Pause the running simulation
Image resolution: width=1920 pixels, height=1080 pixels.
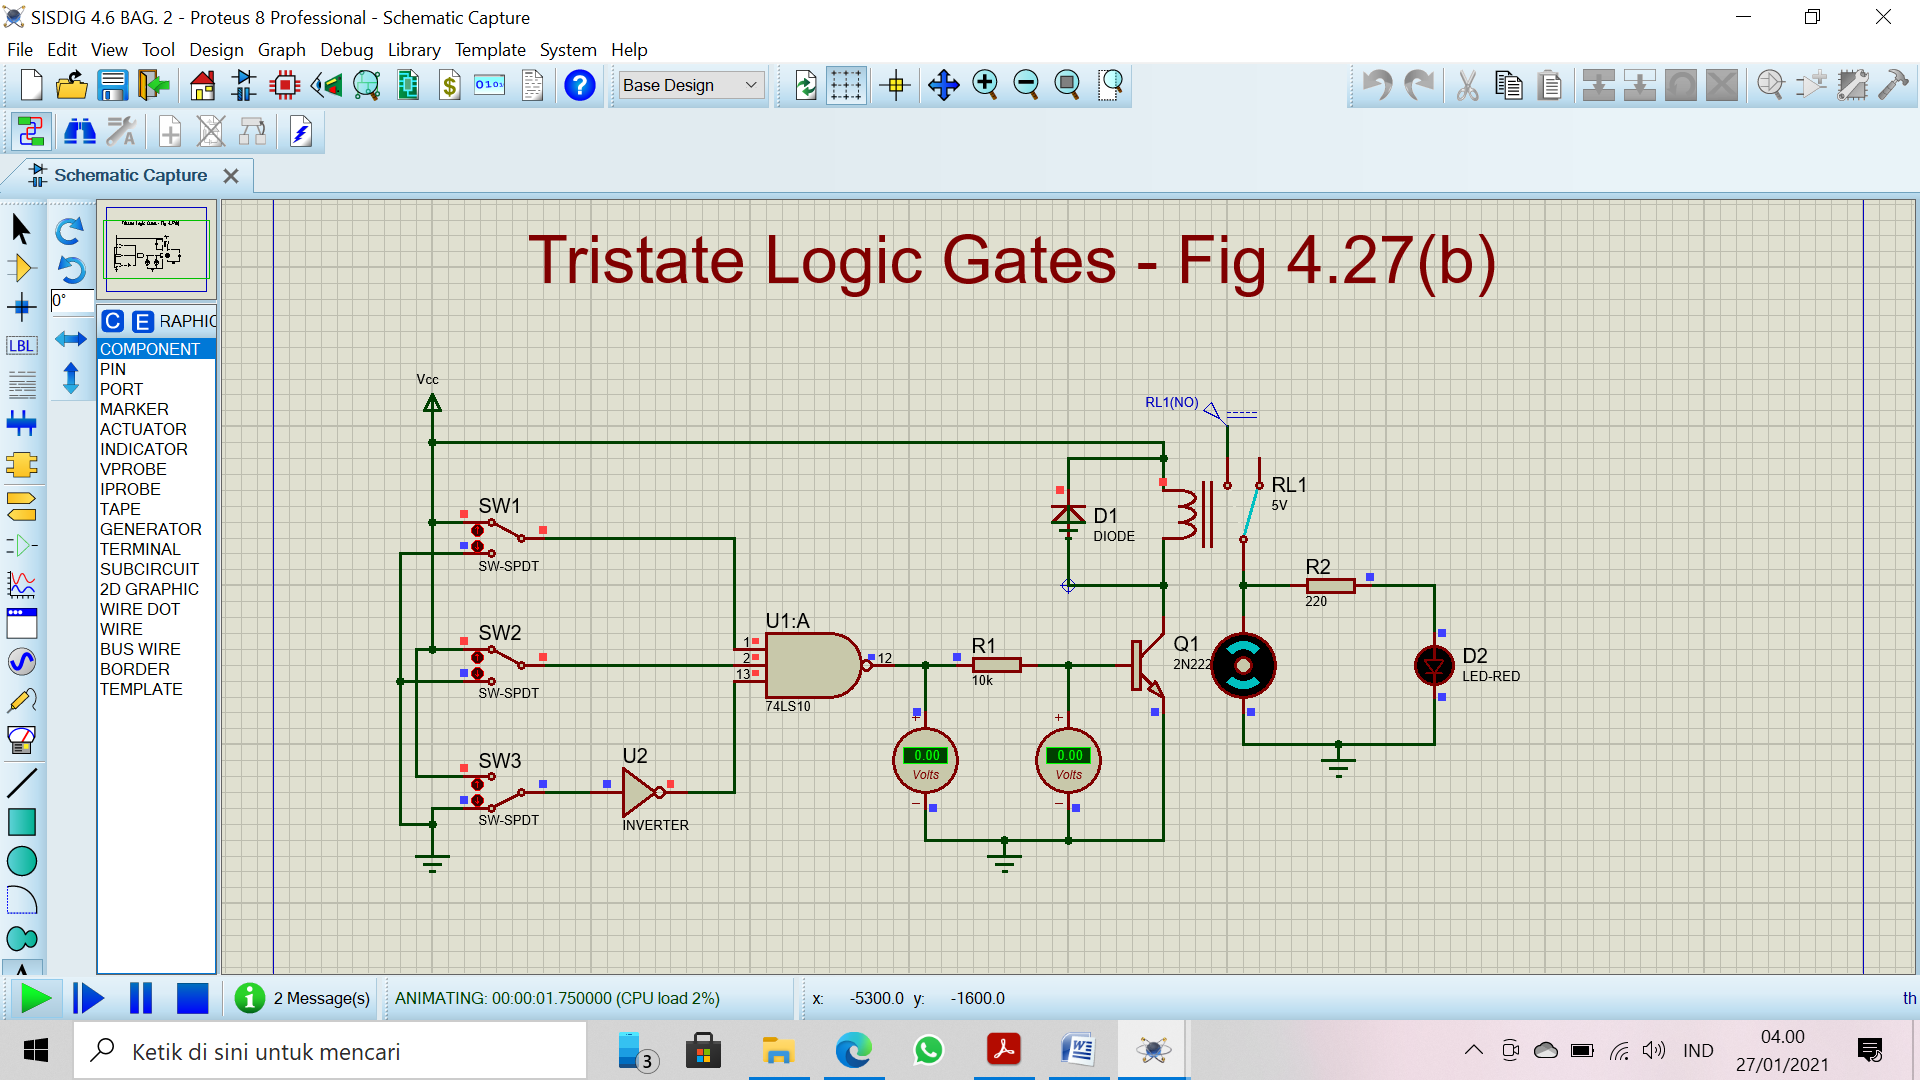coord(141,998)
